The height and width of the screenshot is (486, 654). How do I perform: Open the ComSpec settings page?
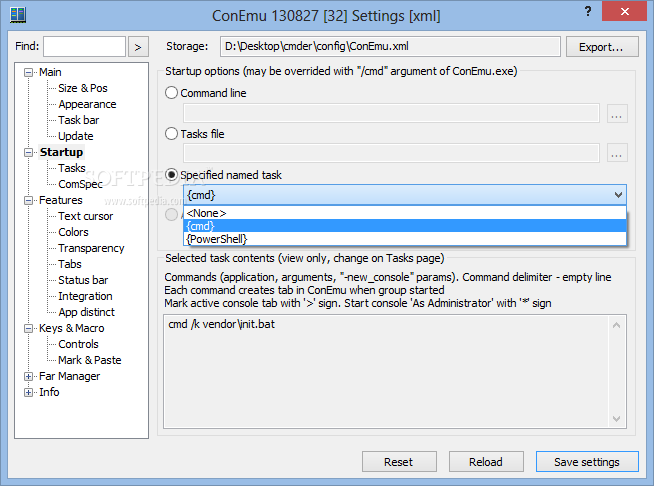tap(80, 184)
